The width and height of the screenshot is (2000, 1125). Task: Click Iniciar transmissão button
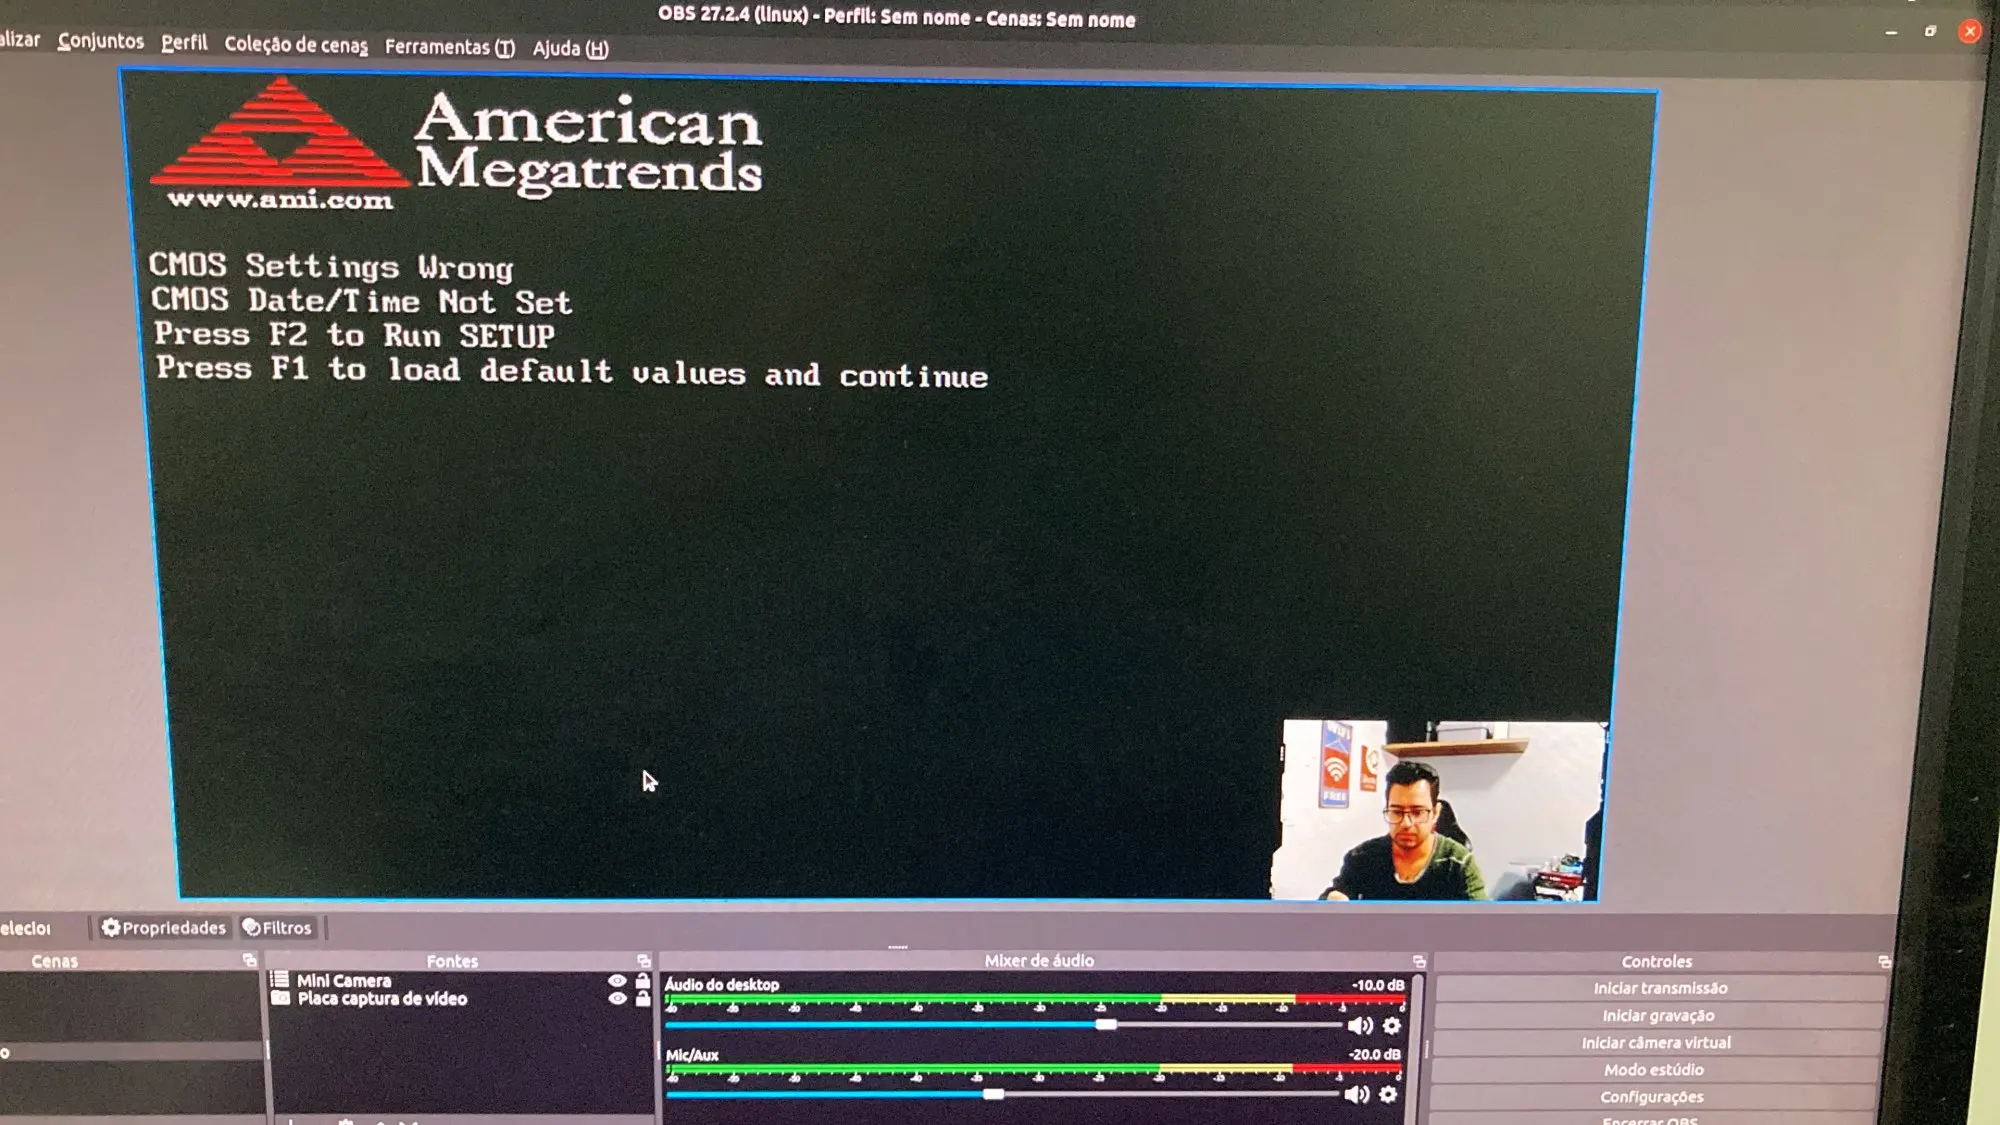point(1660,988)
